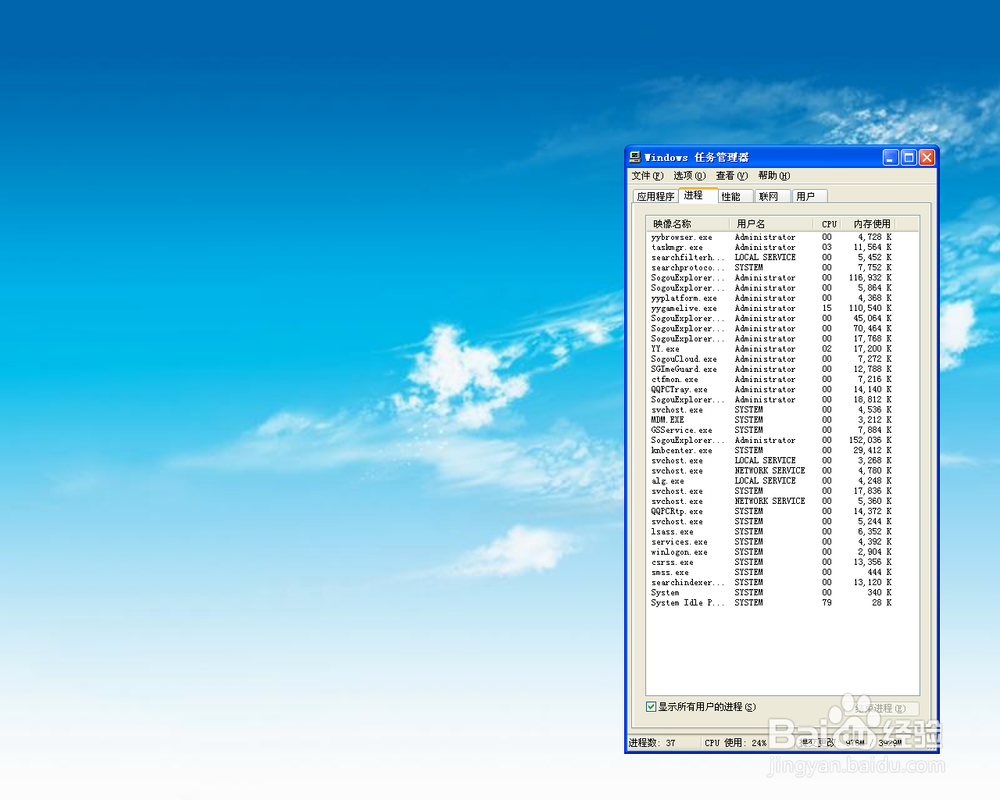Minimize the Windows 任务管理器 window
Screen dimensions: 1000x800
click(x=890, y=157)
